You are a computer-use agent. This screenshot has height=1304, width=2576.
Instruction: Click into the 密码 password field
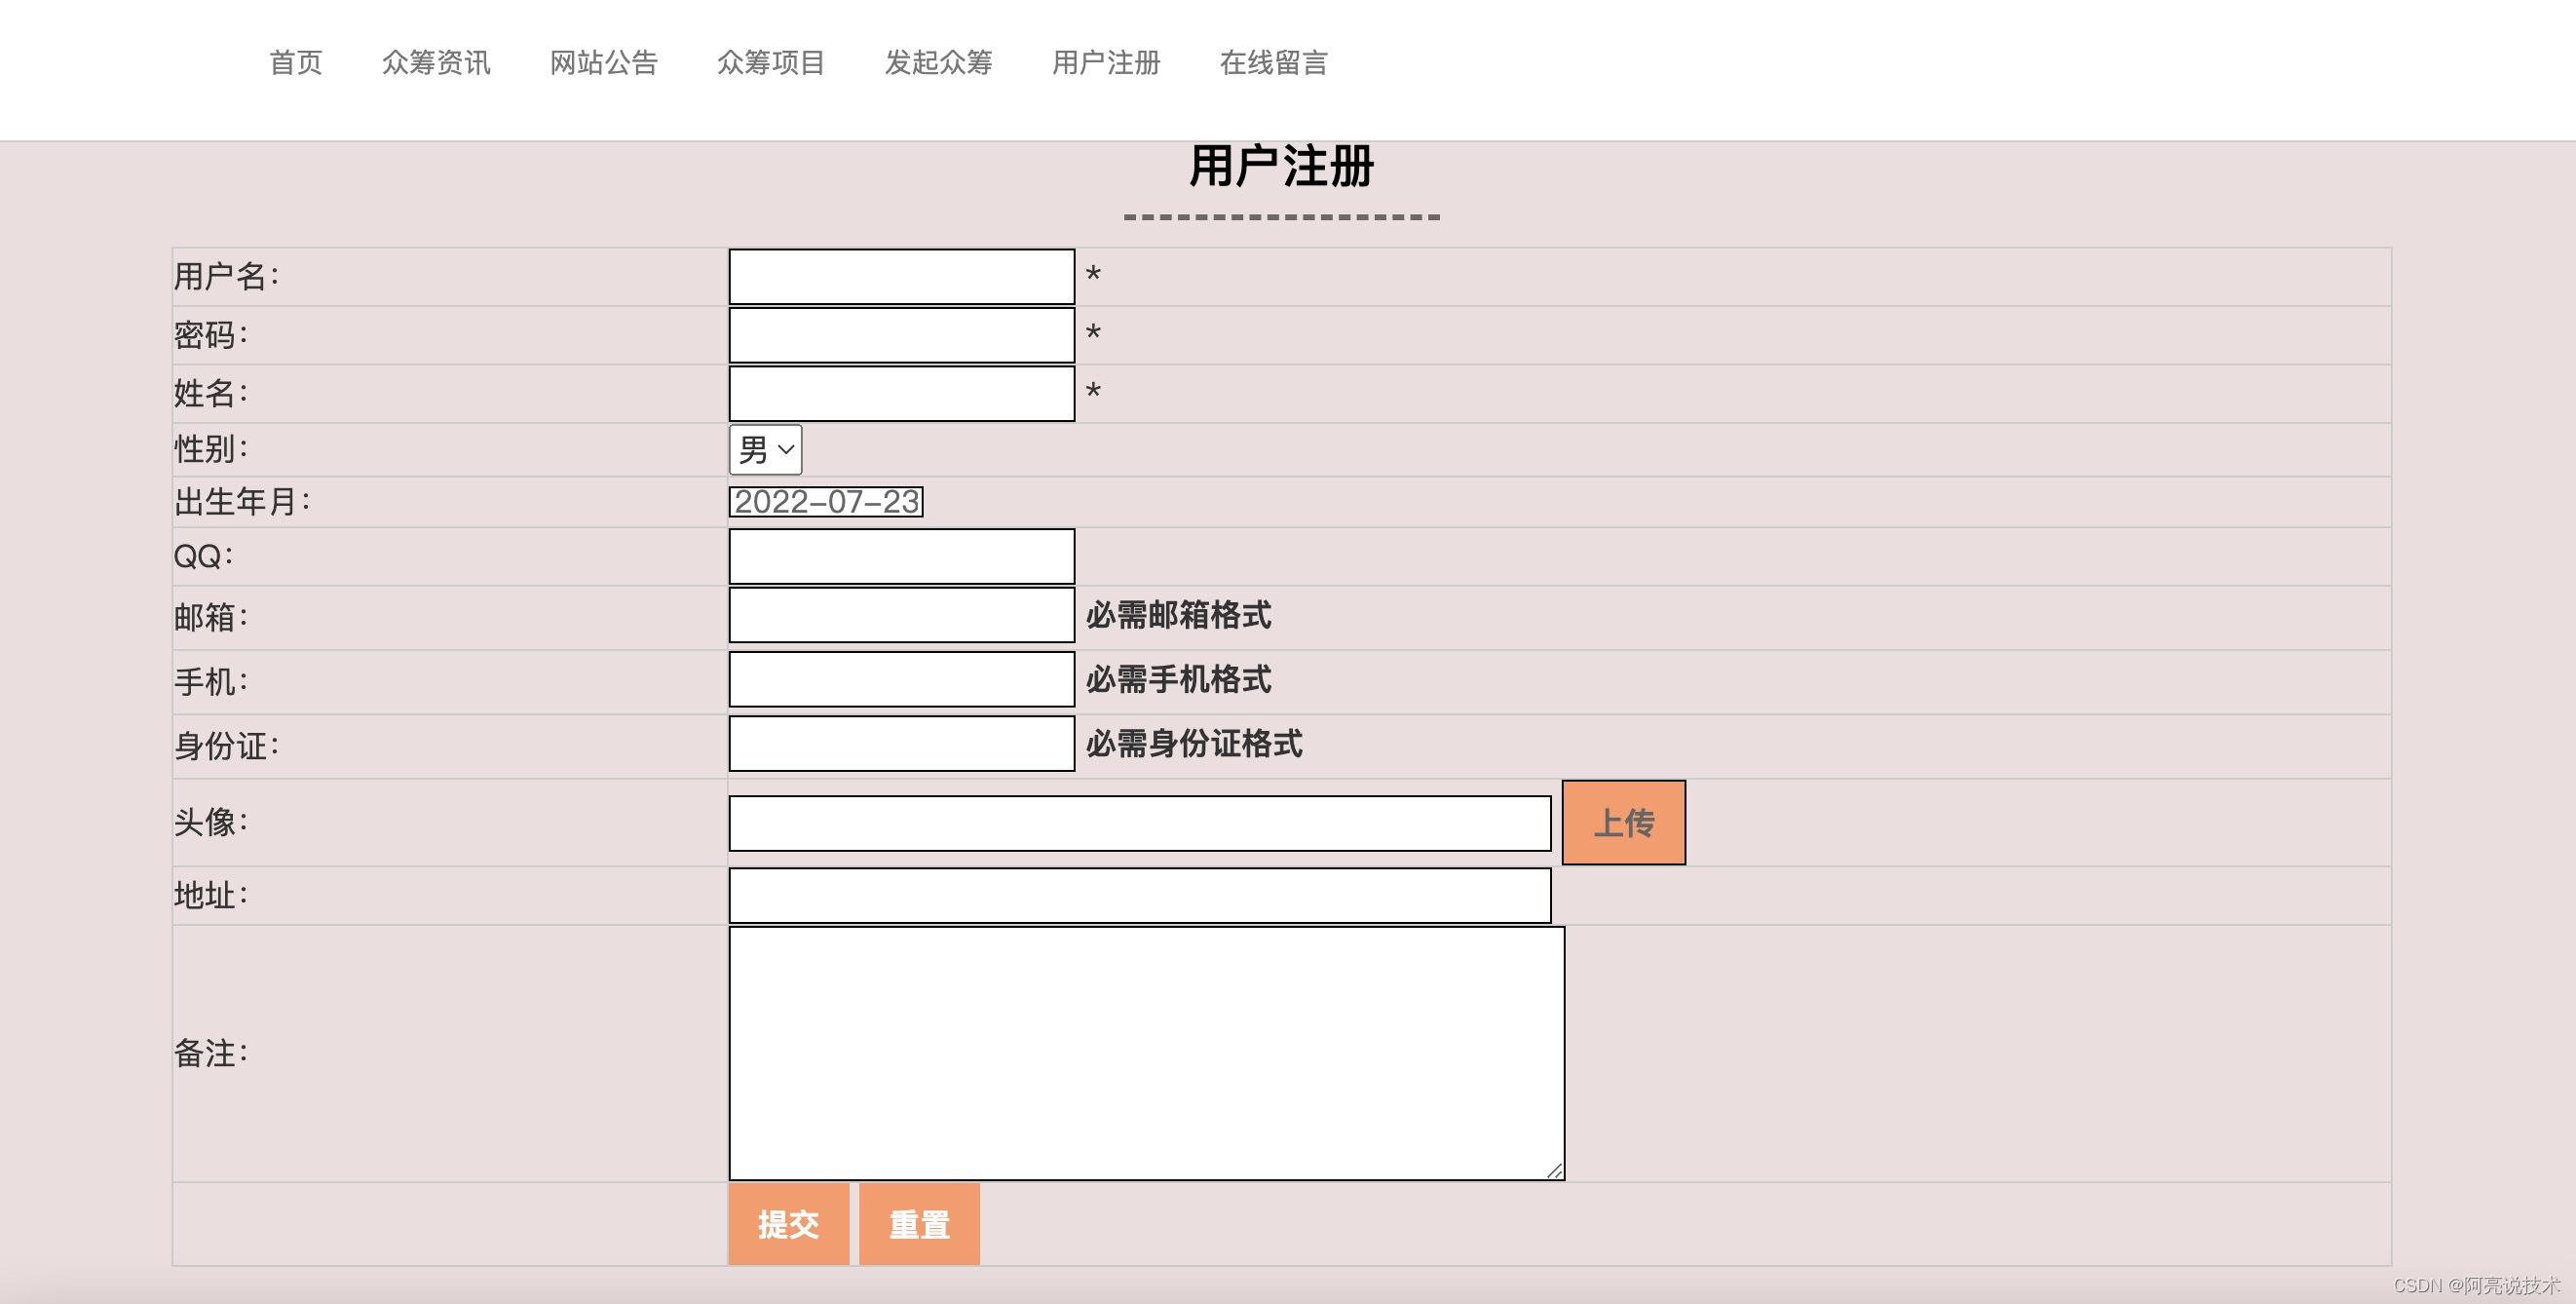[901, 335]
